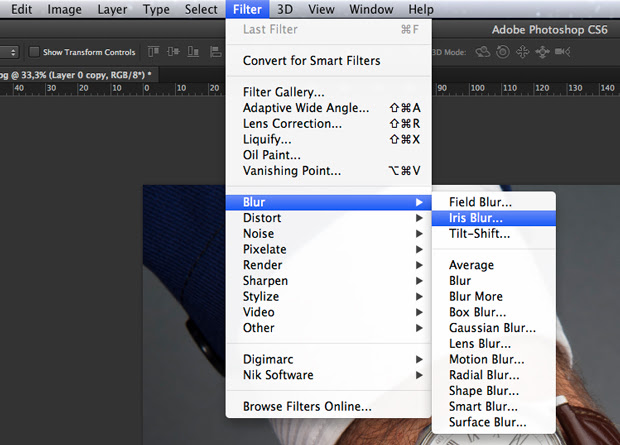
Task: Click the highlighted Blur submenu entry
Action: pyautogui.click(x=329, y=202)
